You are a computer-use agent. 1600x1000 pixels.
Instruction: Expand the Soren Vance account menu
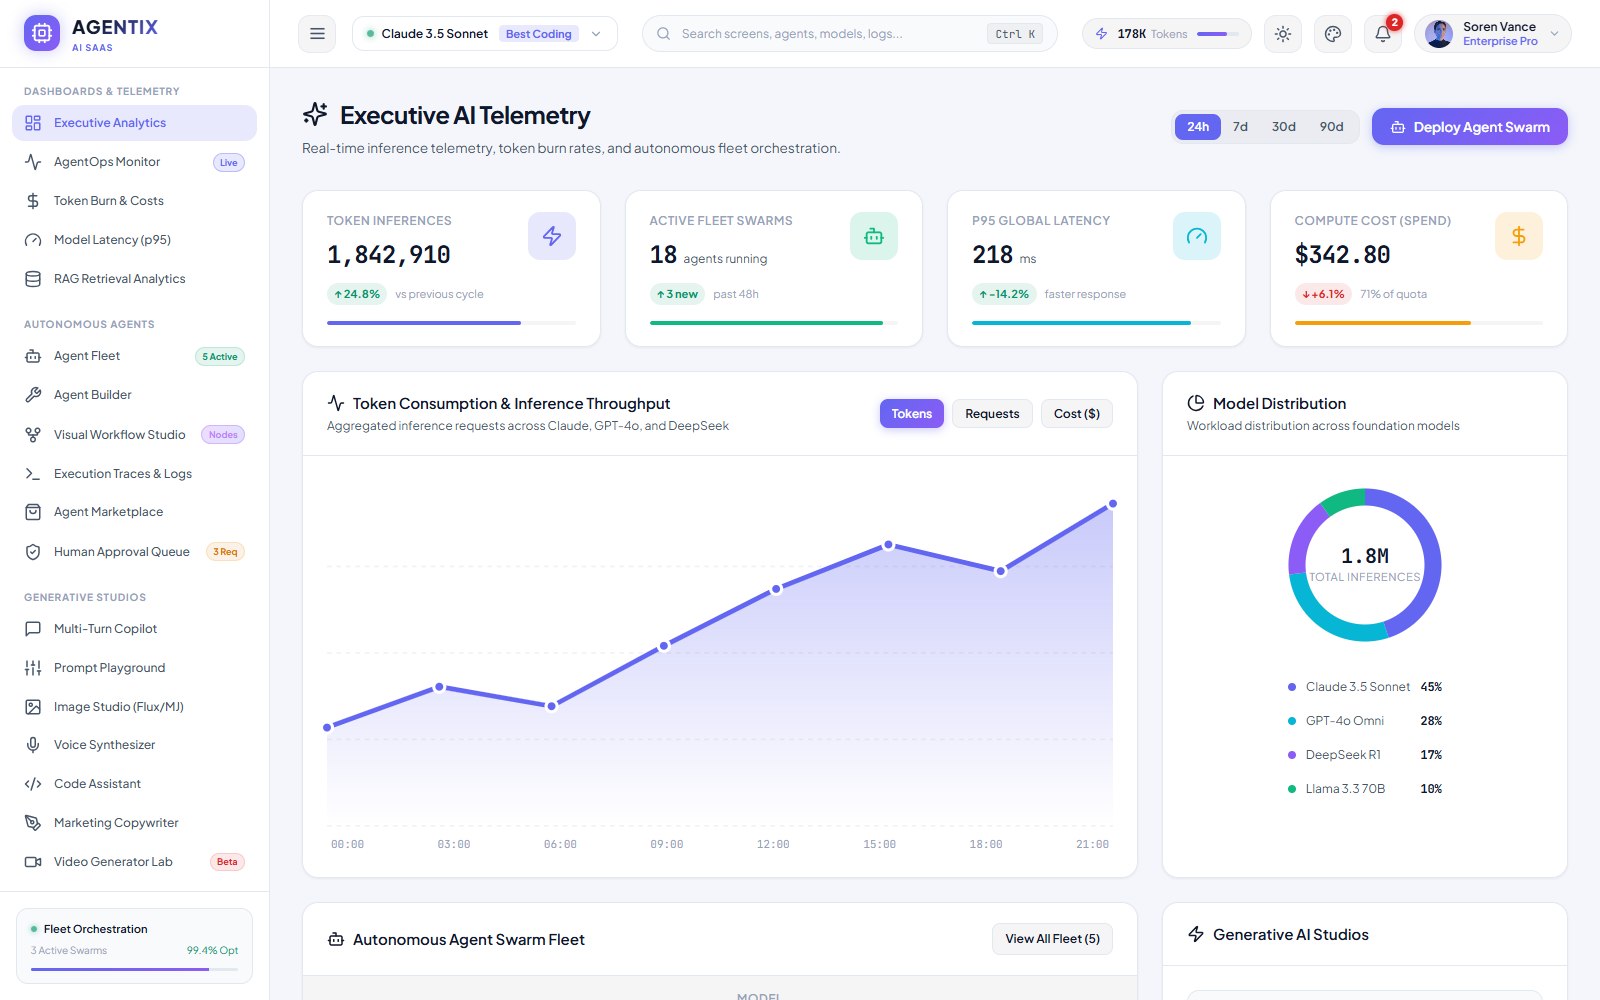coord(1493,34)
